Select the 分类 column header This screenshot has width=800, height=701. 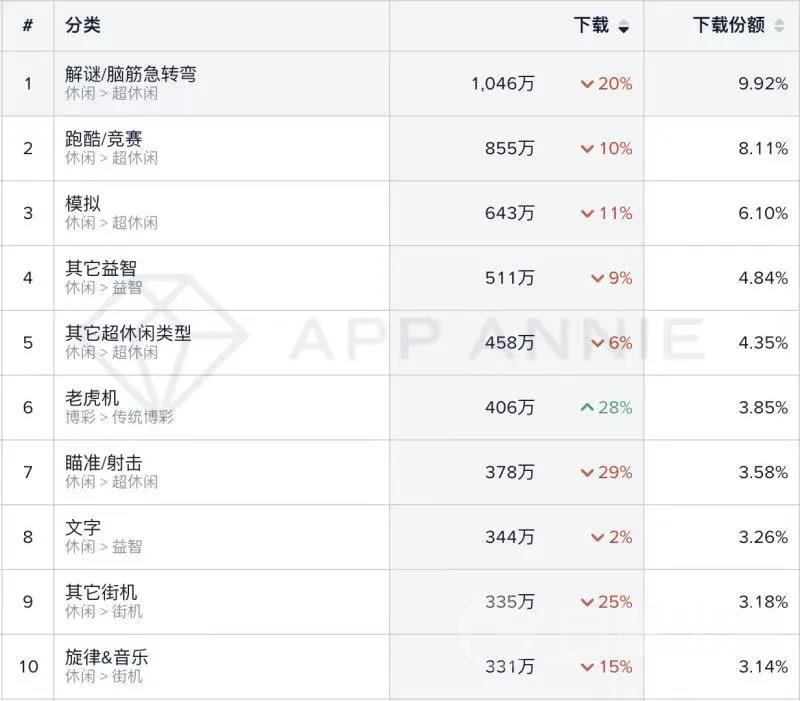coord(81,25)
